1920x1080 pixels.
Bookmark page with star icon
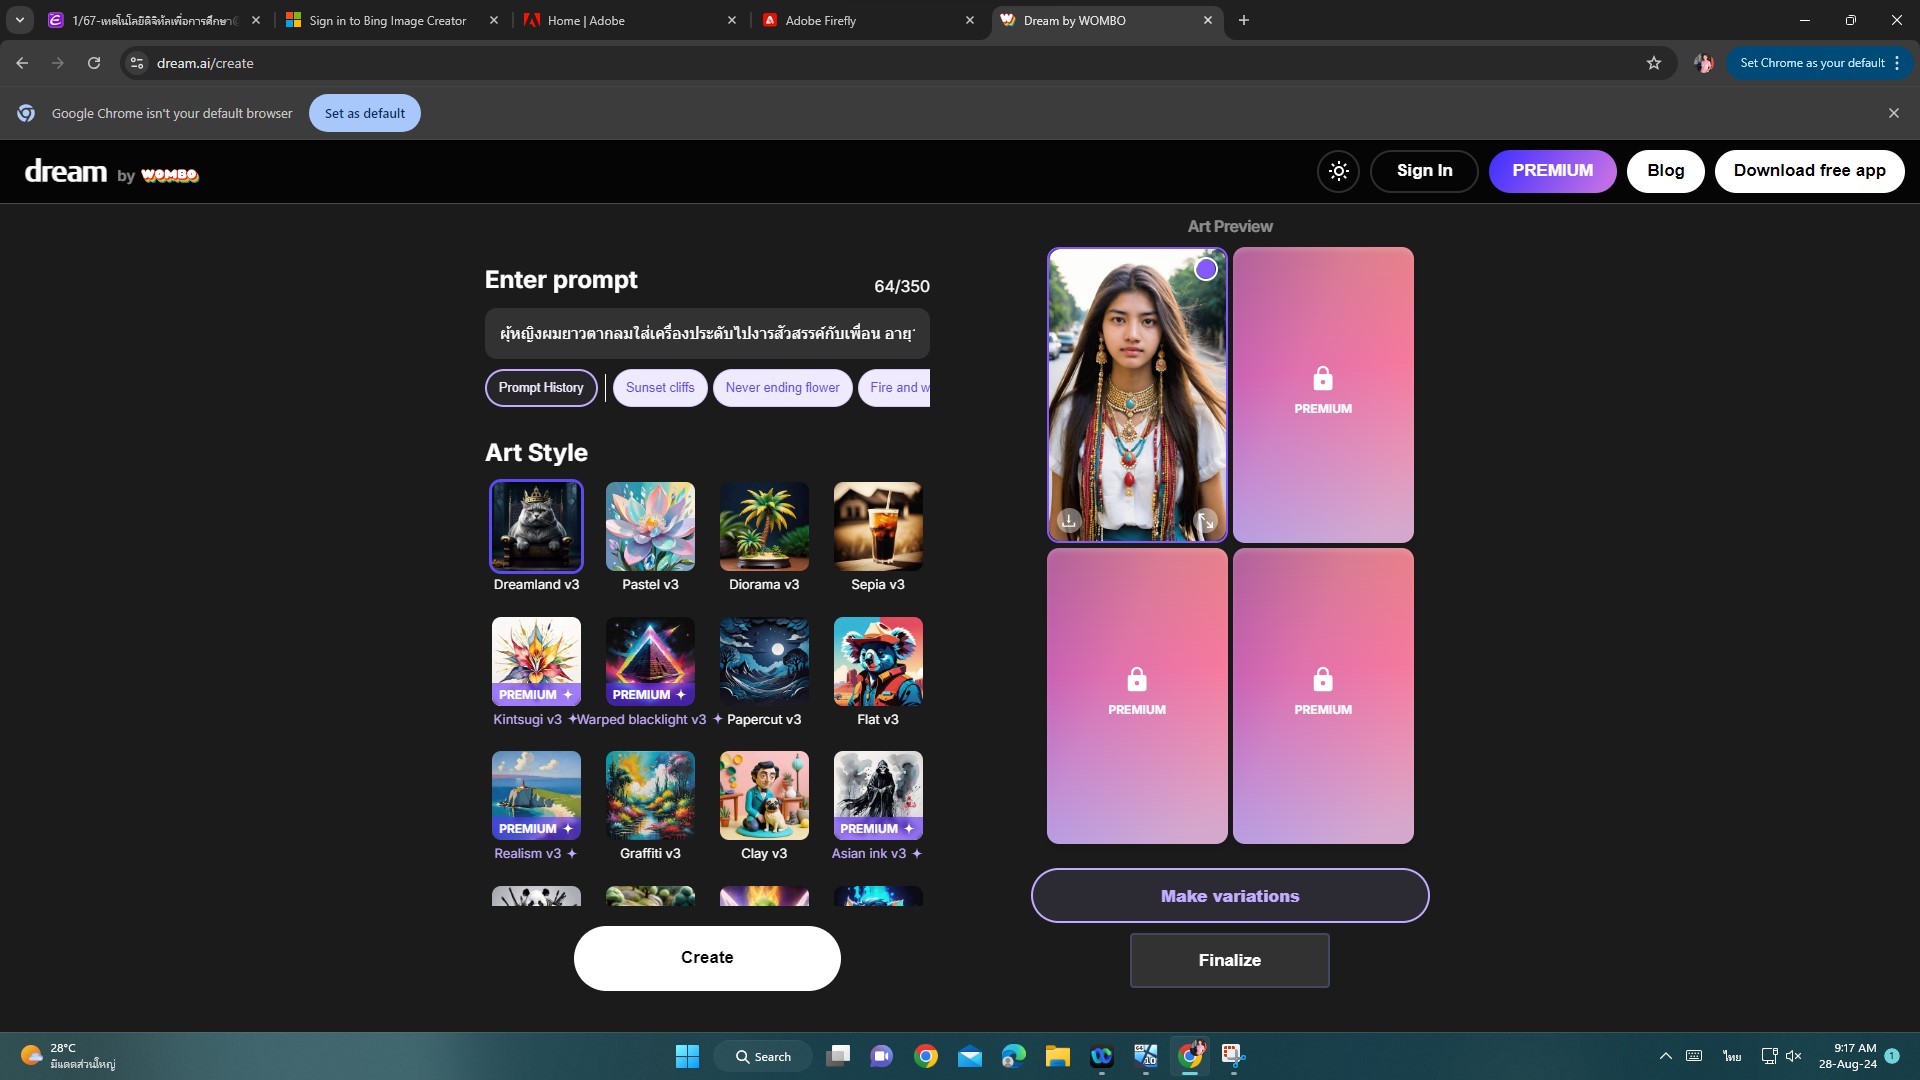[1654, 63]
